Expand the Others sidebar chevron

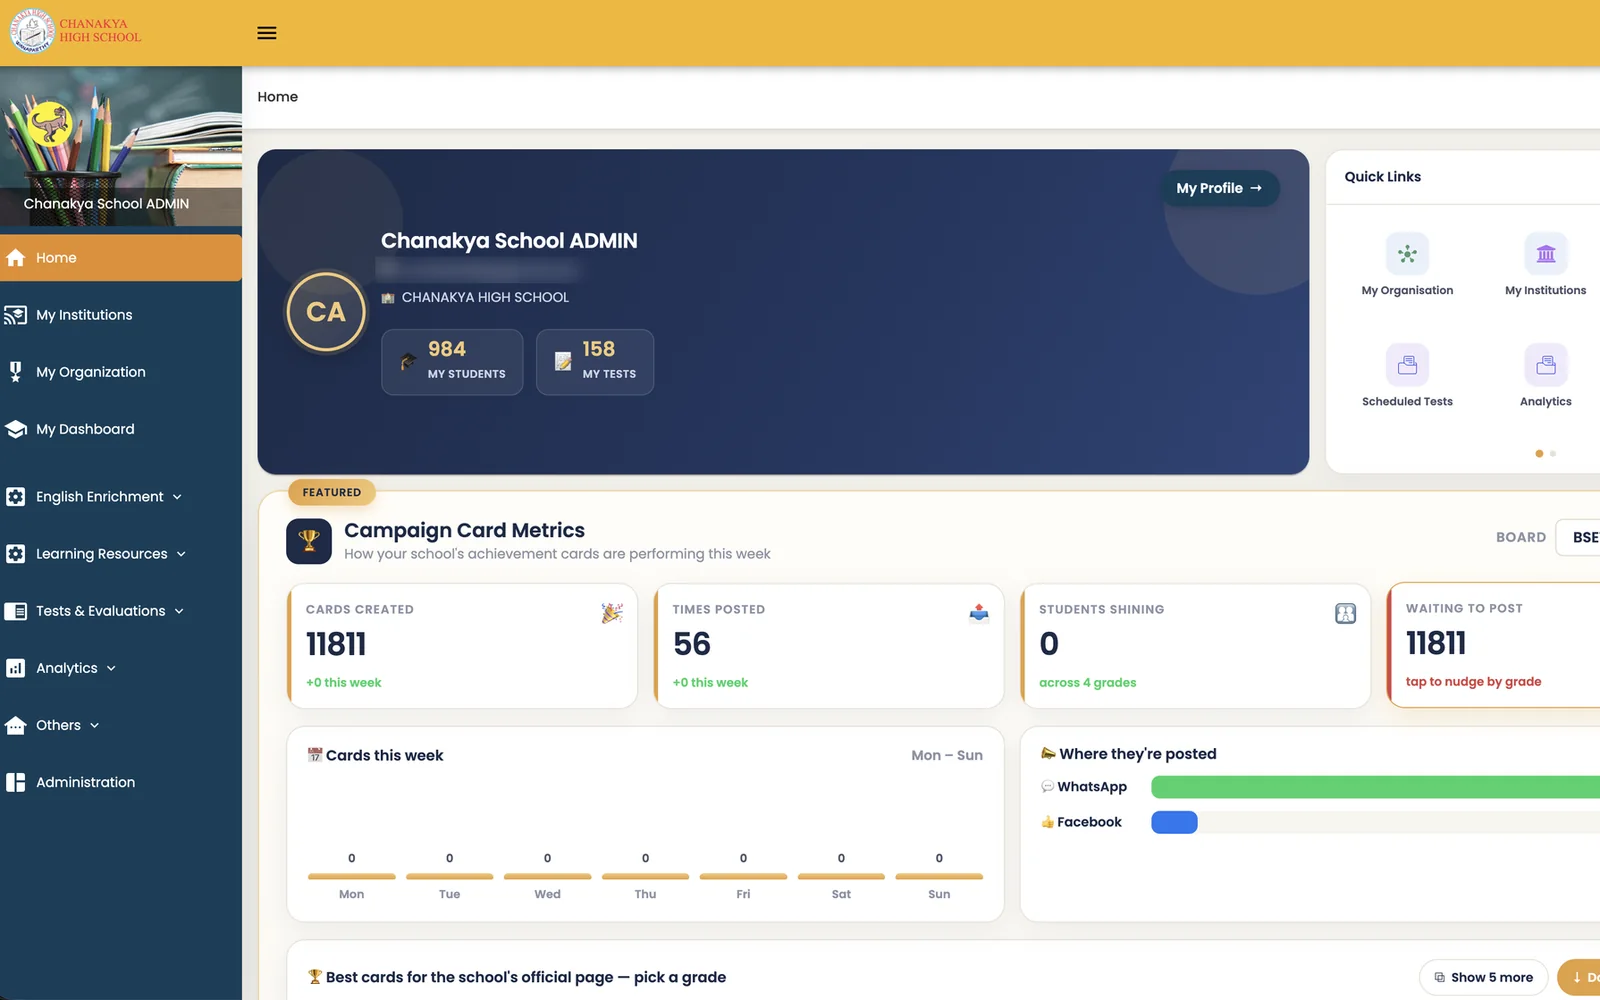coord(94,725)
